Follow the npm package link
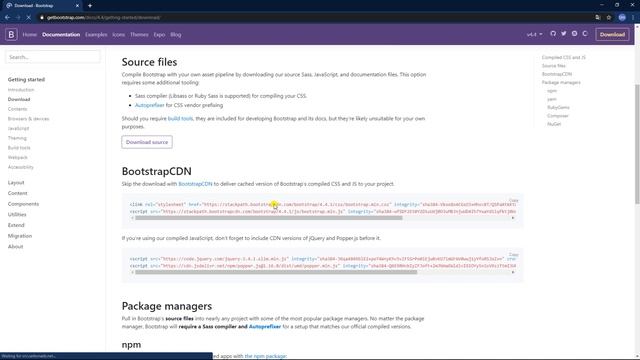Screen dimensions: 640x360 [265, 356]
